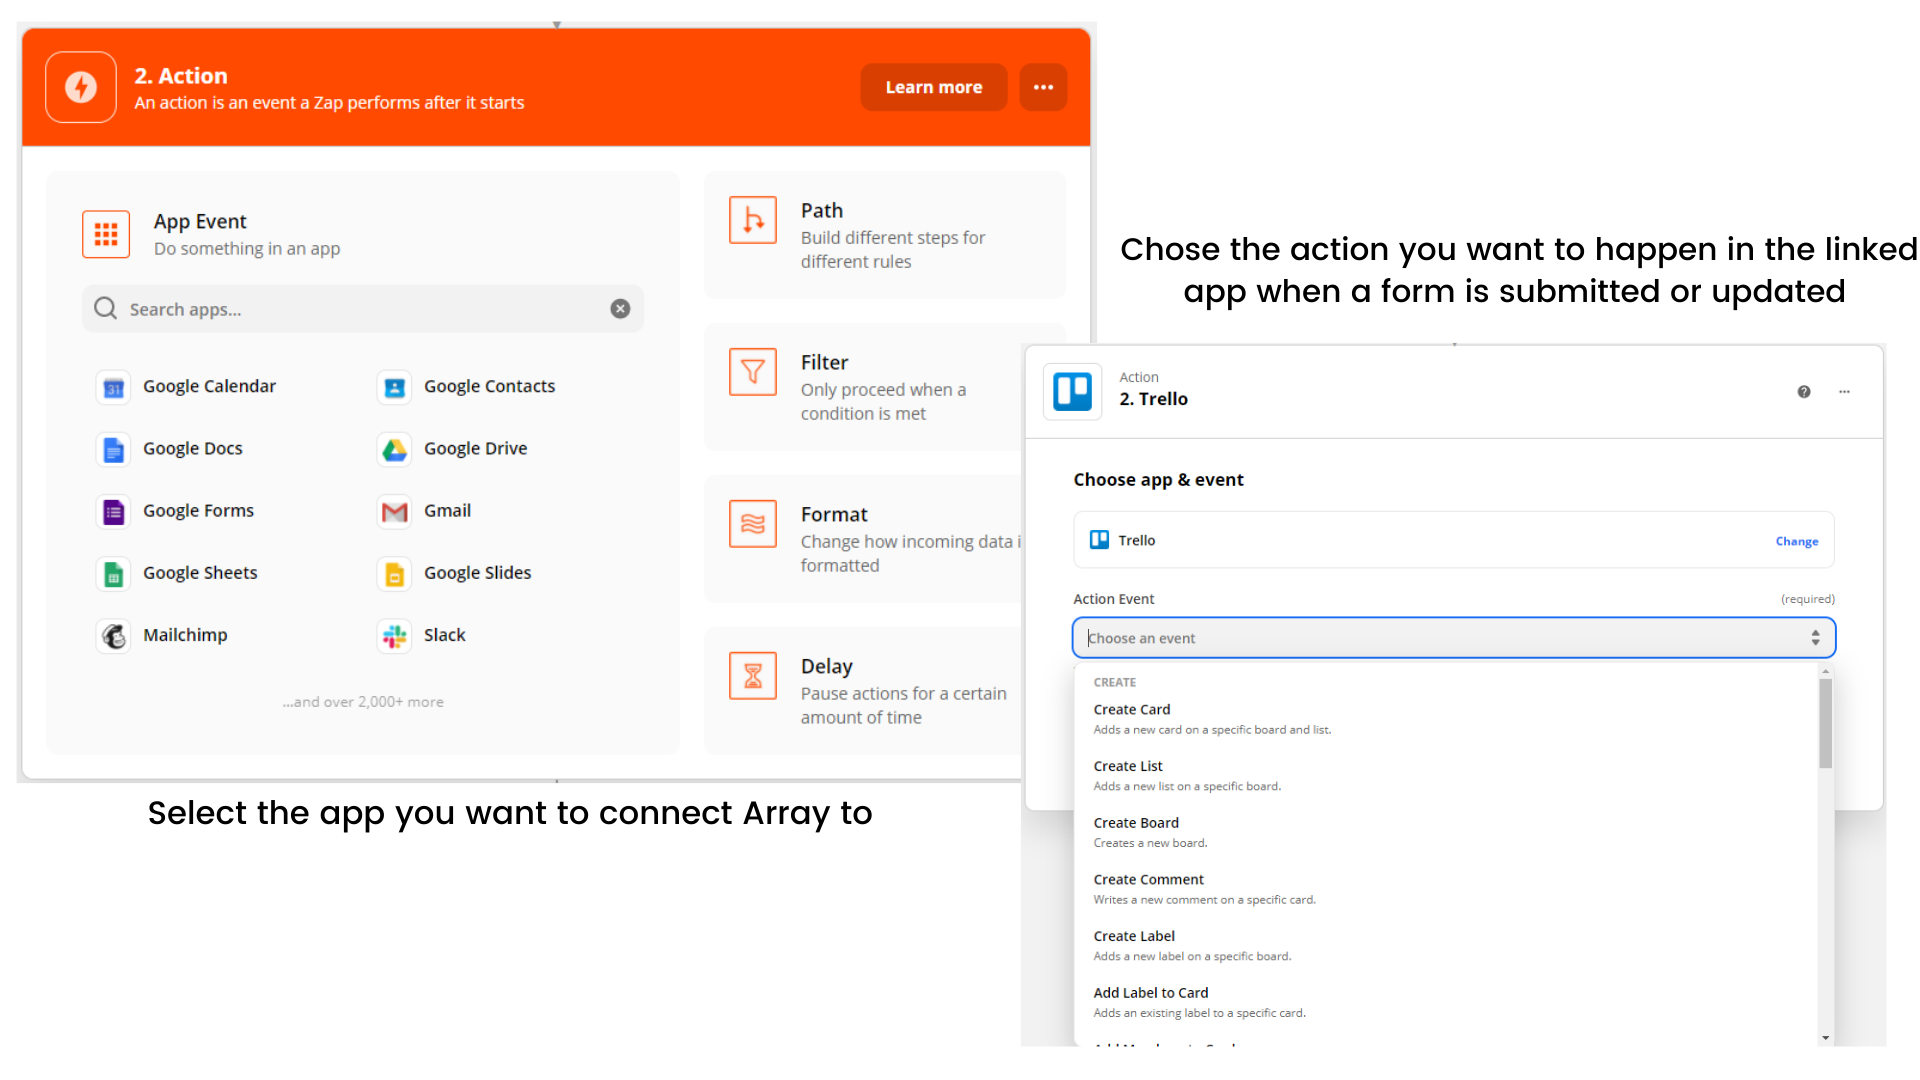Click the Google Contacts label
The image size is (1920, 1080).
coord(489,387)
